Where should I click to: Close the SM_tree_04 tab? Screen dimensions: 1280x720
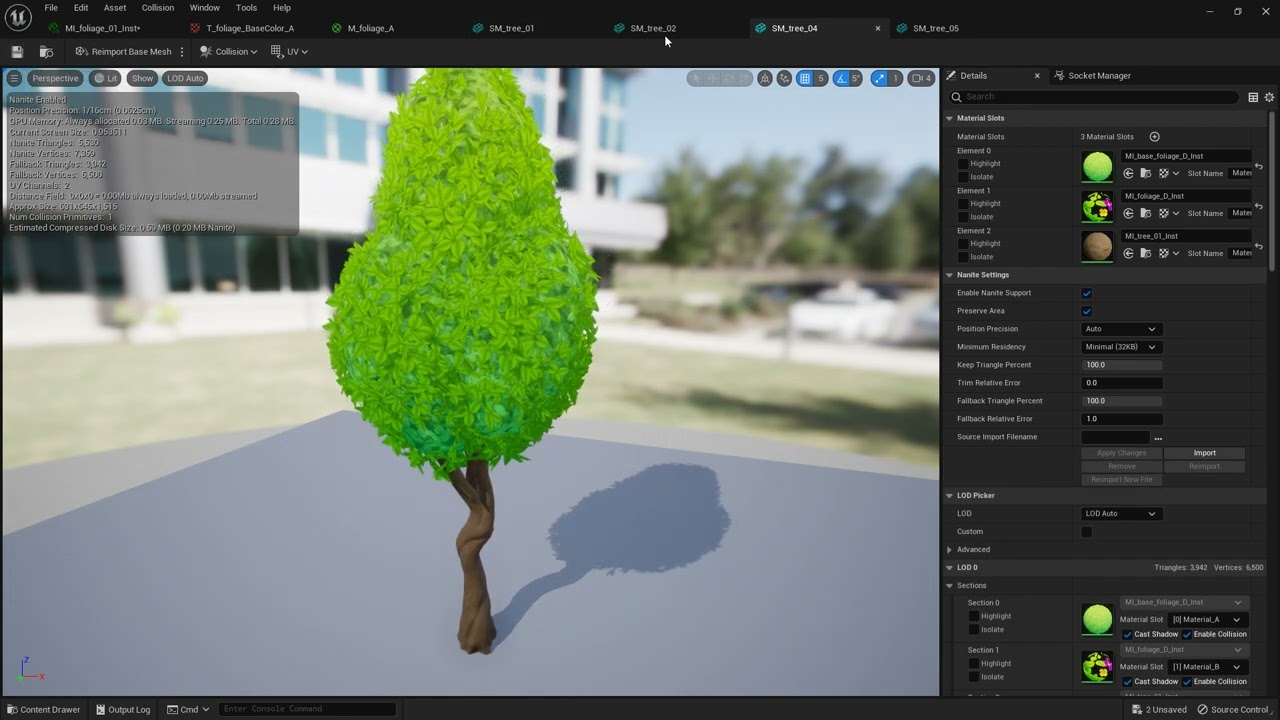pos(878,28)
